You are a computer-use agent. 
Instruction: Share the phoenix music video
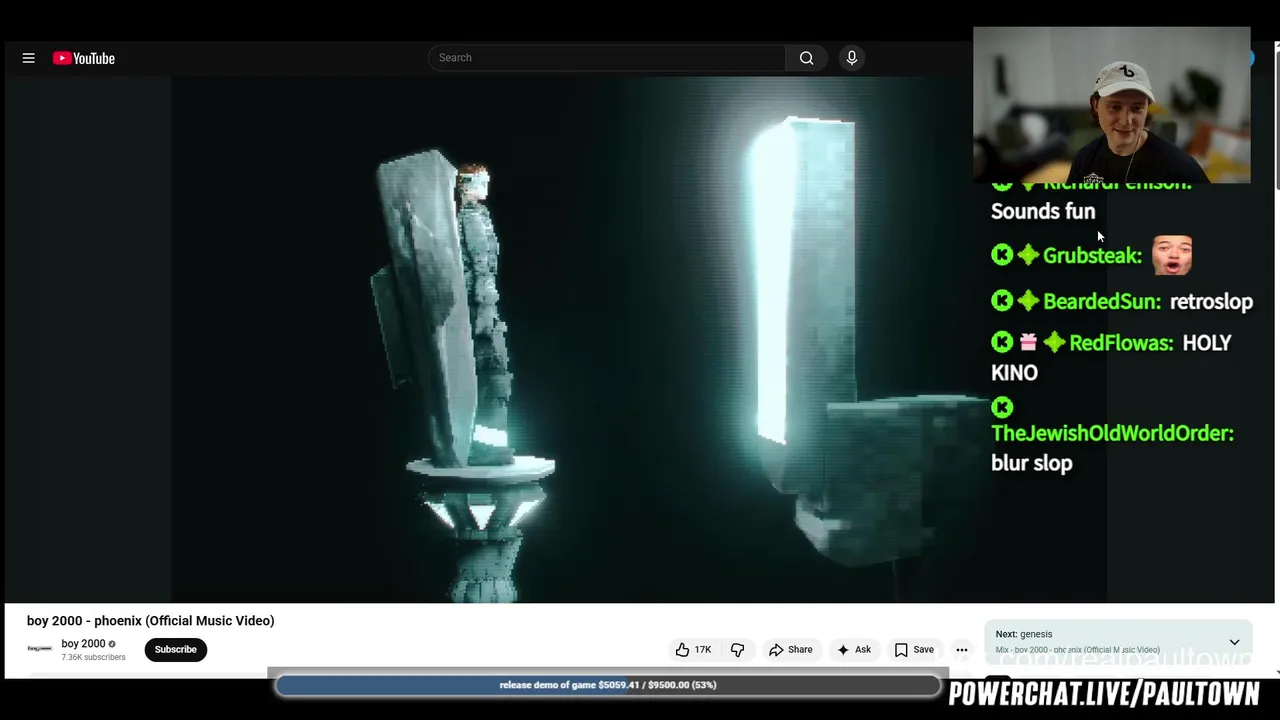point(790,649)
